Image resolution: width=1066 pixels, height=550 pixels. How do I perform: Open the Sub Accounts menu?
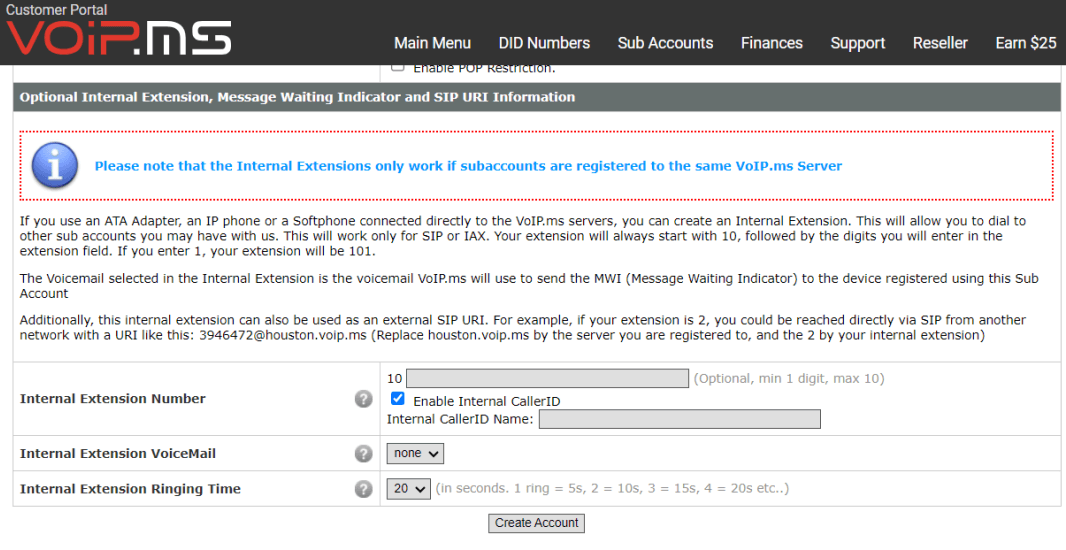[x=666, y=43]
